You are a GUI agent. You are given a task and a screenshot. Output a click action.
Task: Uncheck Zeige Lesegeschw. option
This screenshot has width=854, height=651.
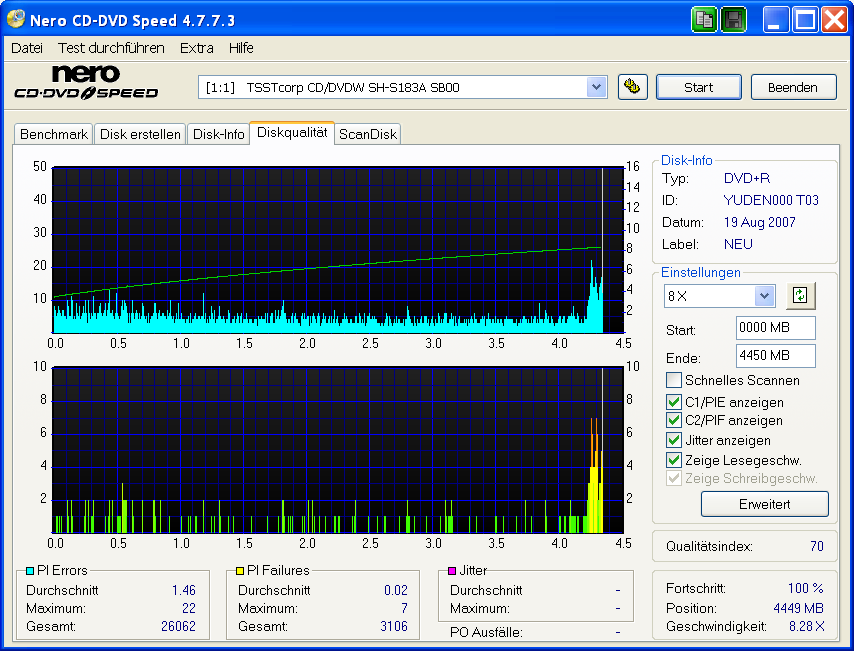[x=675, y=460]
